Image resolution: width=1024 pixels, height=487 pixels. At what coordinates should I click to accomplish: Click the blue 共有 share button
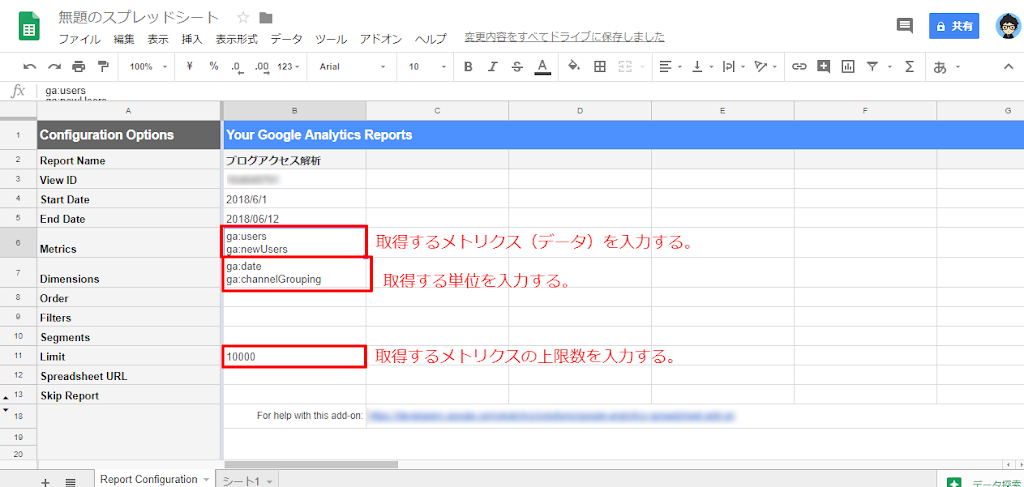pyautogui.click(x=954, y=26)
